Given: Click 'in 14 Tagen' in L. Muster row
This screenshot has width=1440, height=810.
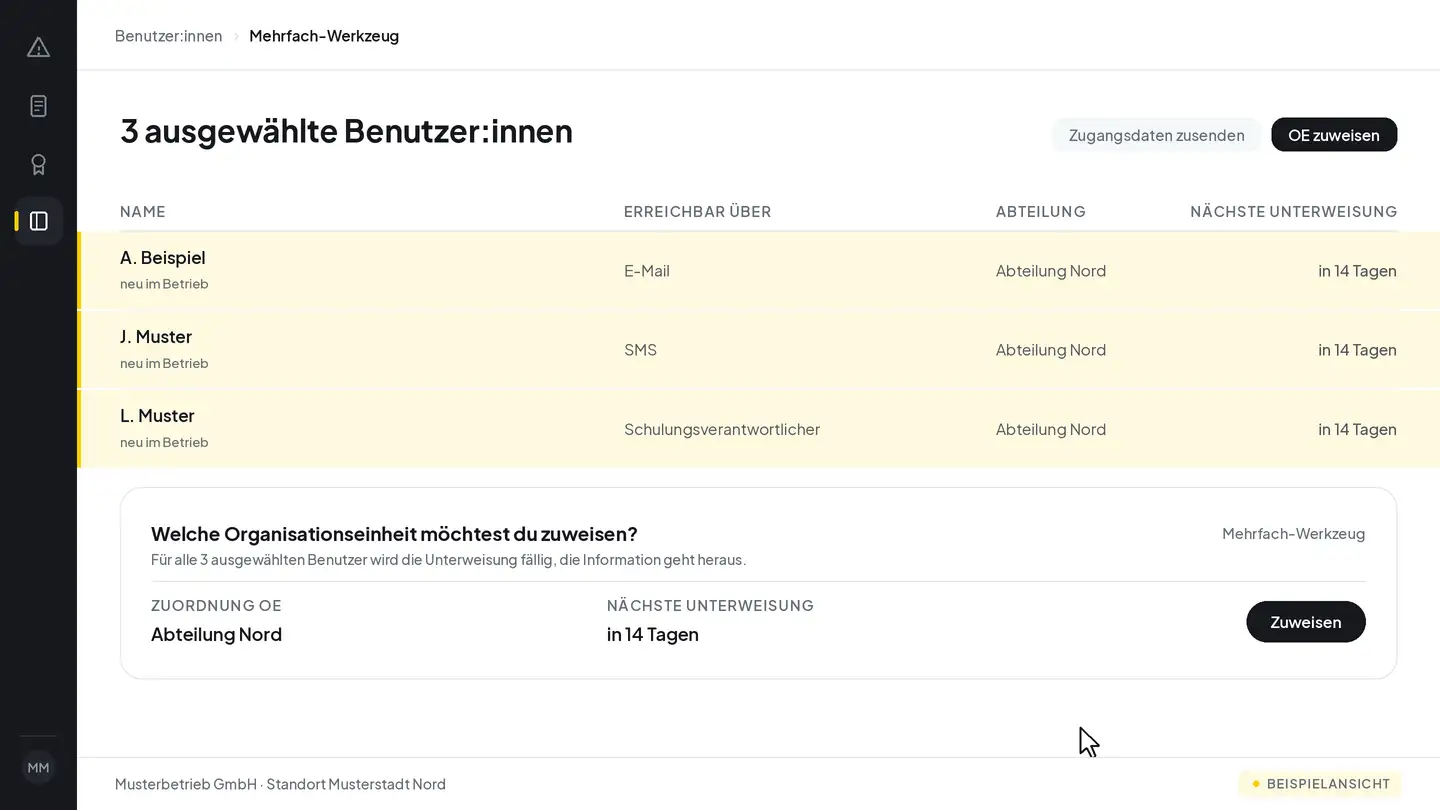Looking at the screenshot, I should point(1357,429).
